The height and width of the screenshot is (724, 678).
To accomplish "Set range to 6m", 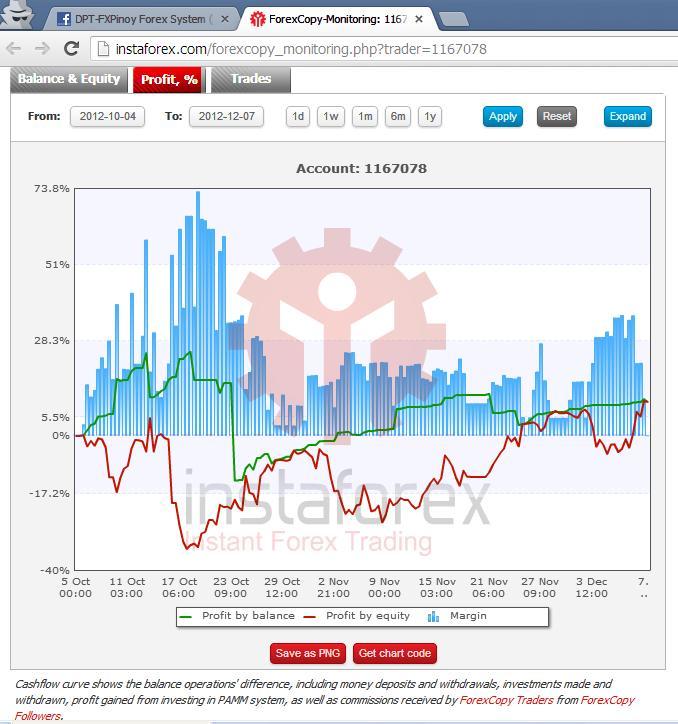I will pos(398,116).
